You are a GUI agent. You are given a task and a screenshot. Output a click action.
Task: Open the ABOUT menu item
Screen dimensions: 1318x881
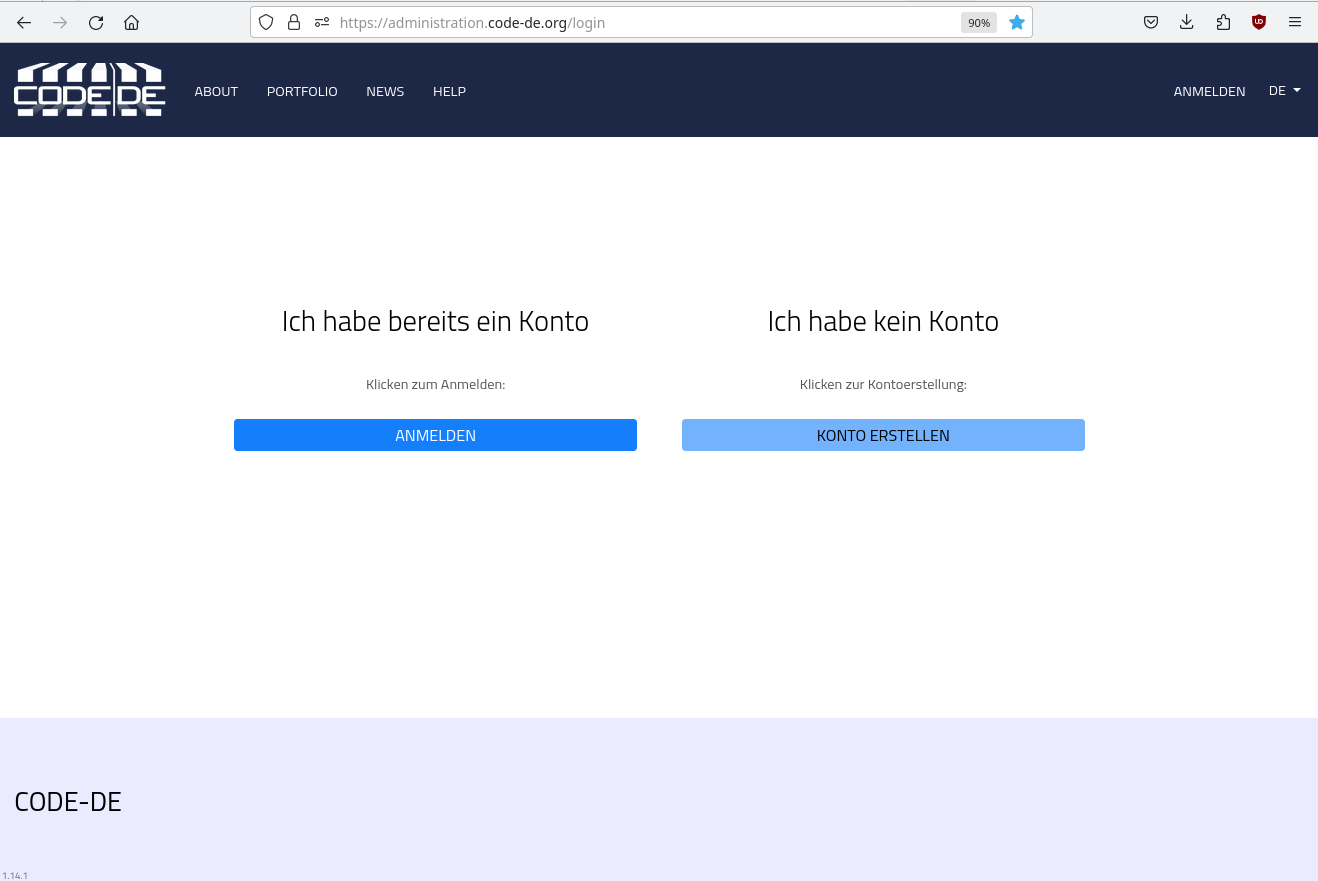216,91
